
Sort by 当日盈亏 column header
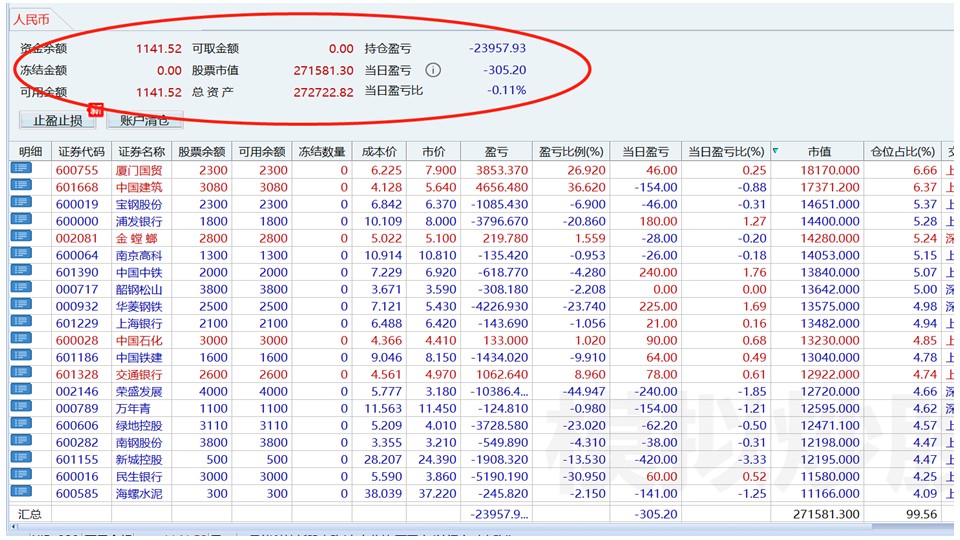(645, 152)
